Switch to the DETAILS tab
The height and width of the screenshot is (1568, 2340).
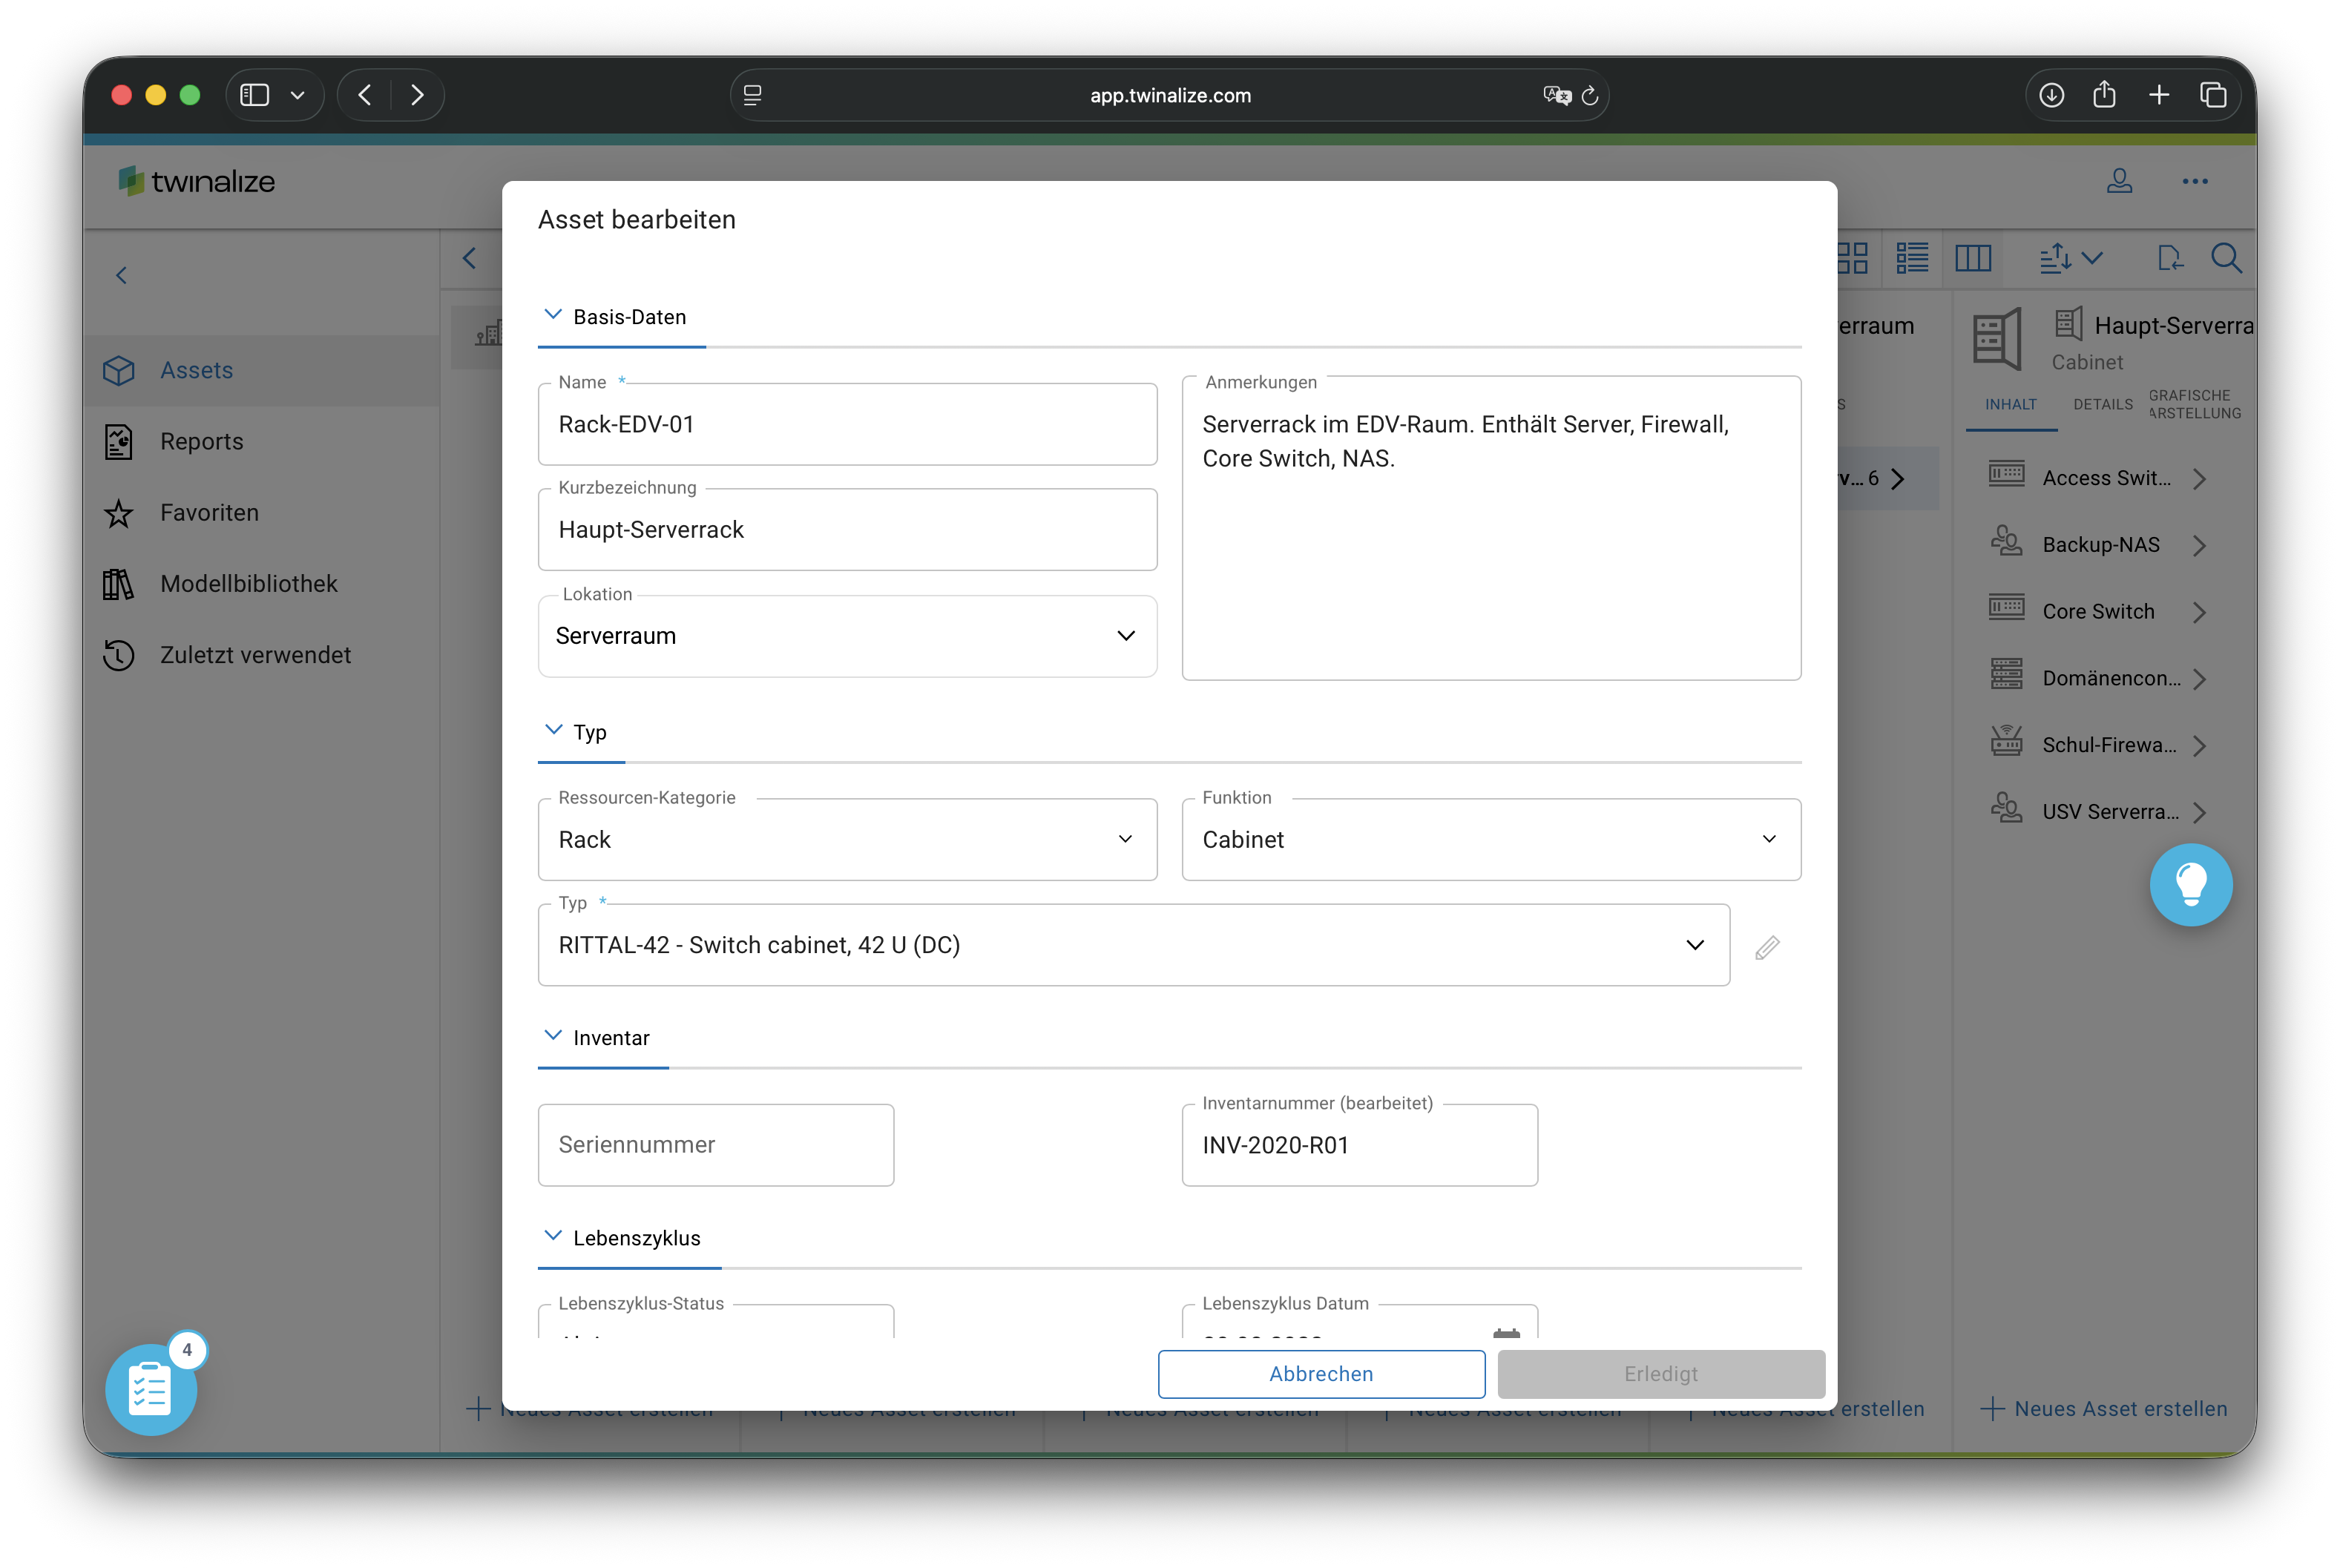point(2102,405)
